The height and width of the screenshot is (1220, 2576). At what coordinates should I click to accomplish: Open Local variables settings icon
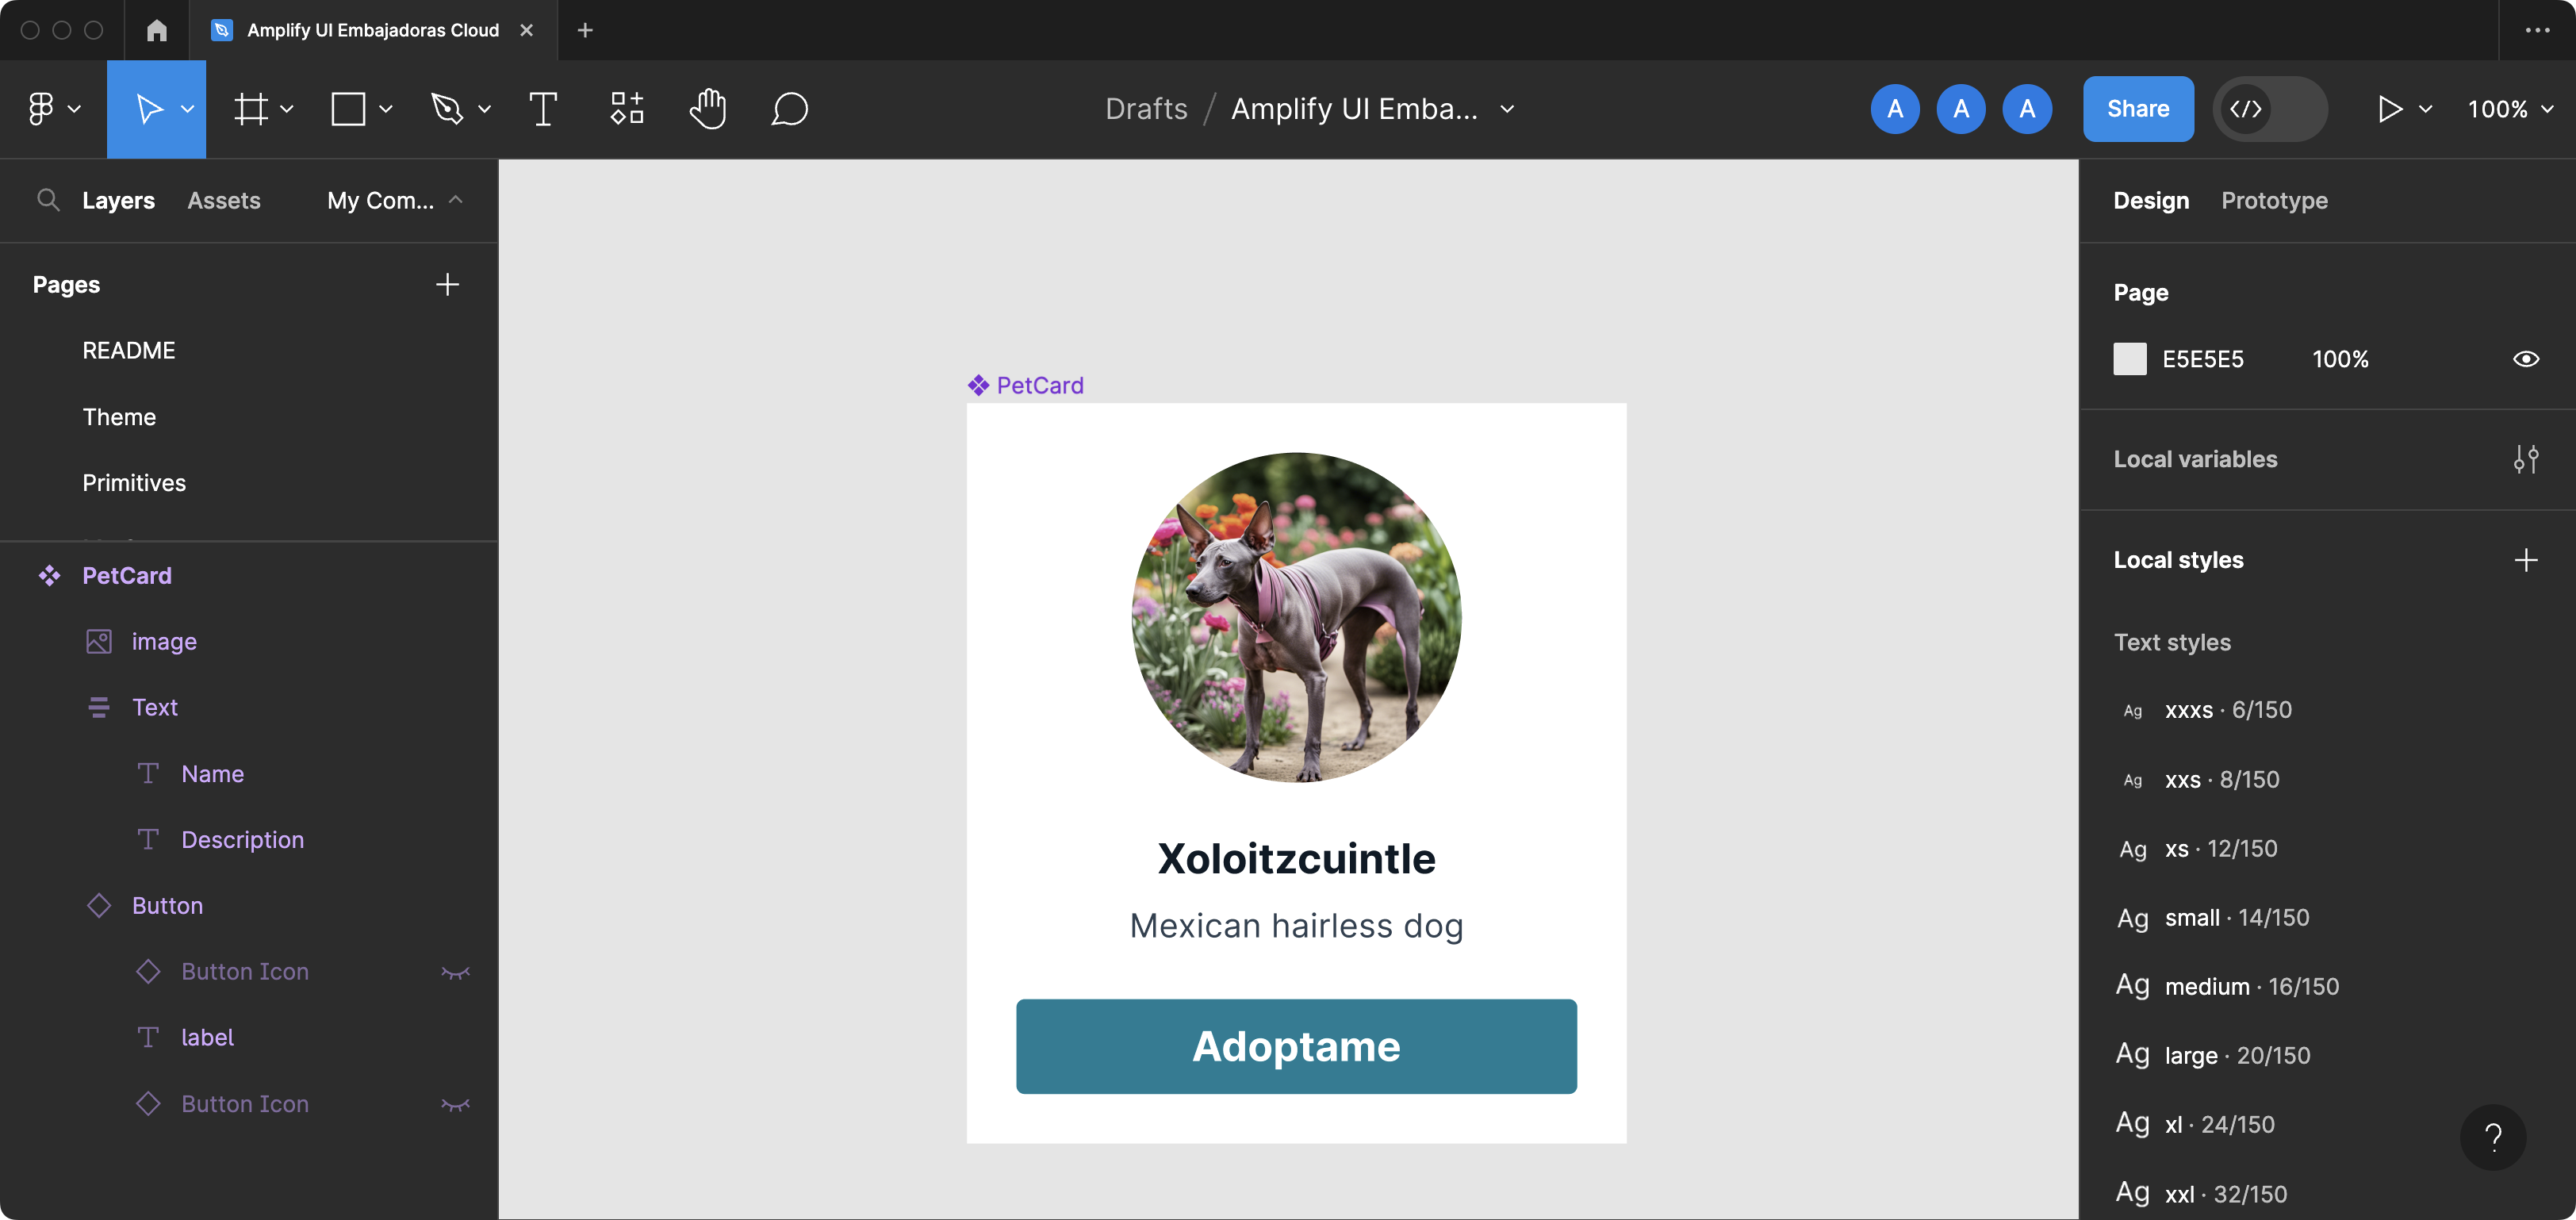[x=2525, y=459]
